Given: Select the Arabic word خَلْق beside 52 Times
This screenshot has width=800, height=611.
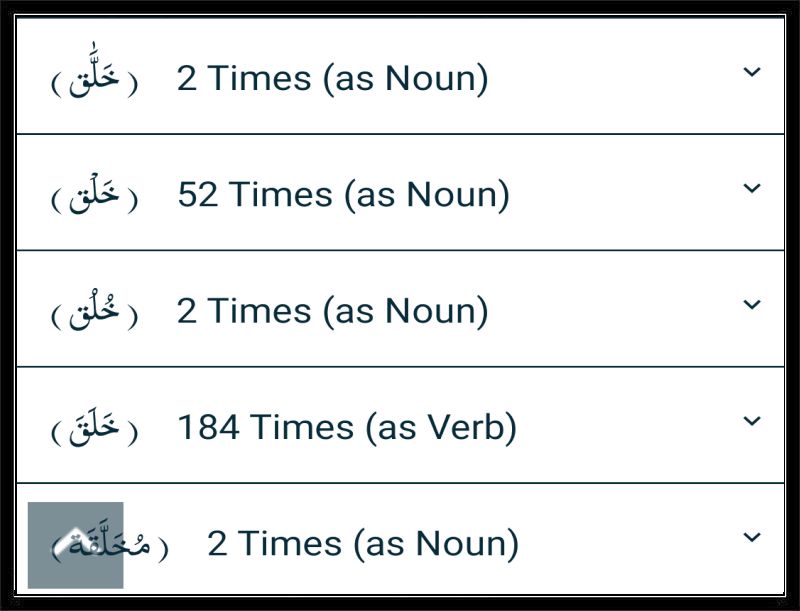Looking at the screenshot, I should click(94, 193).
